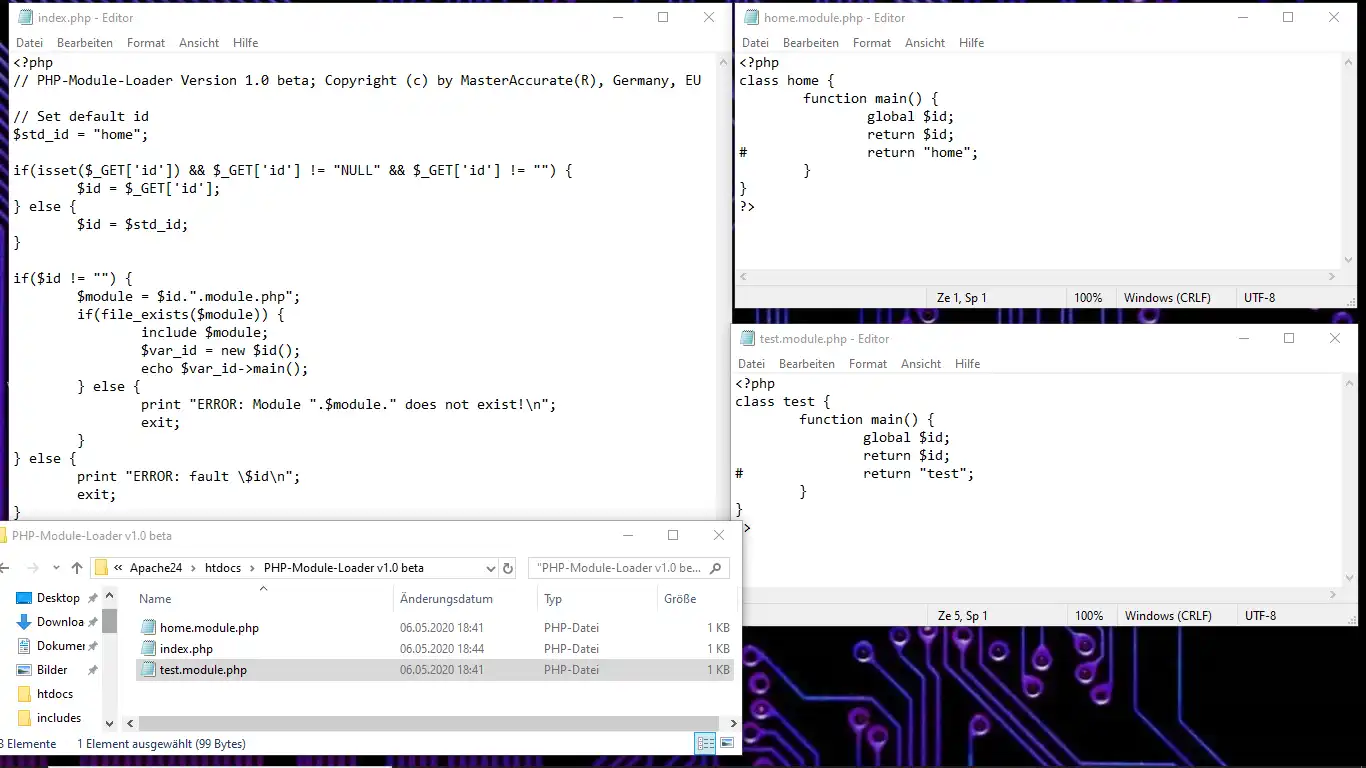Navigate to Apache24 in the address bar
Image resolution: width=1366 pixels, height=768 pixels.
pyautogui.click(x=156, y=568)
